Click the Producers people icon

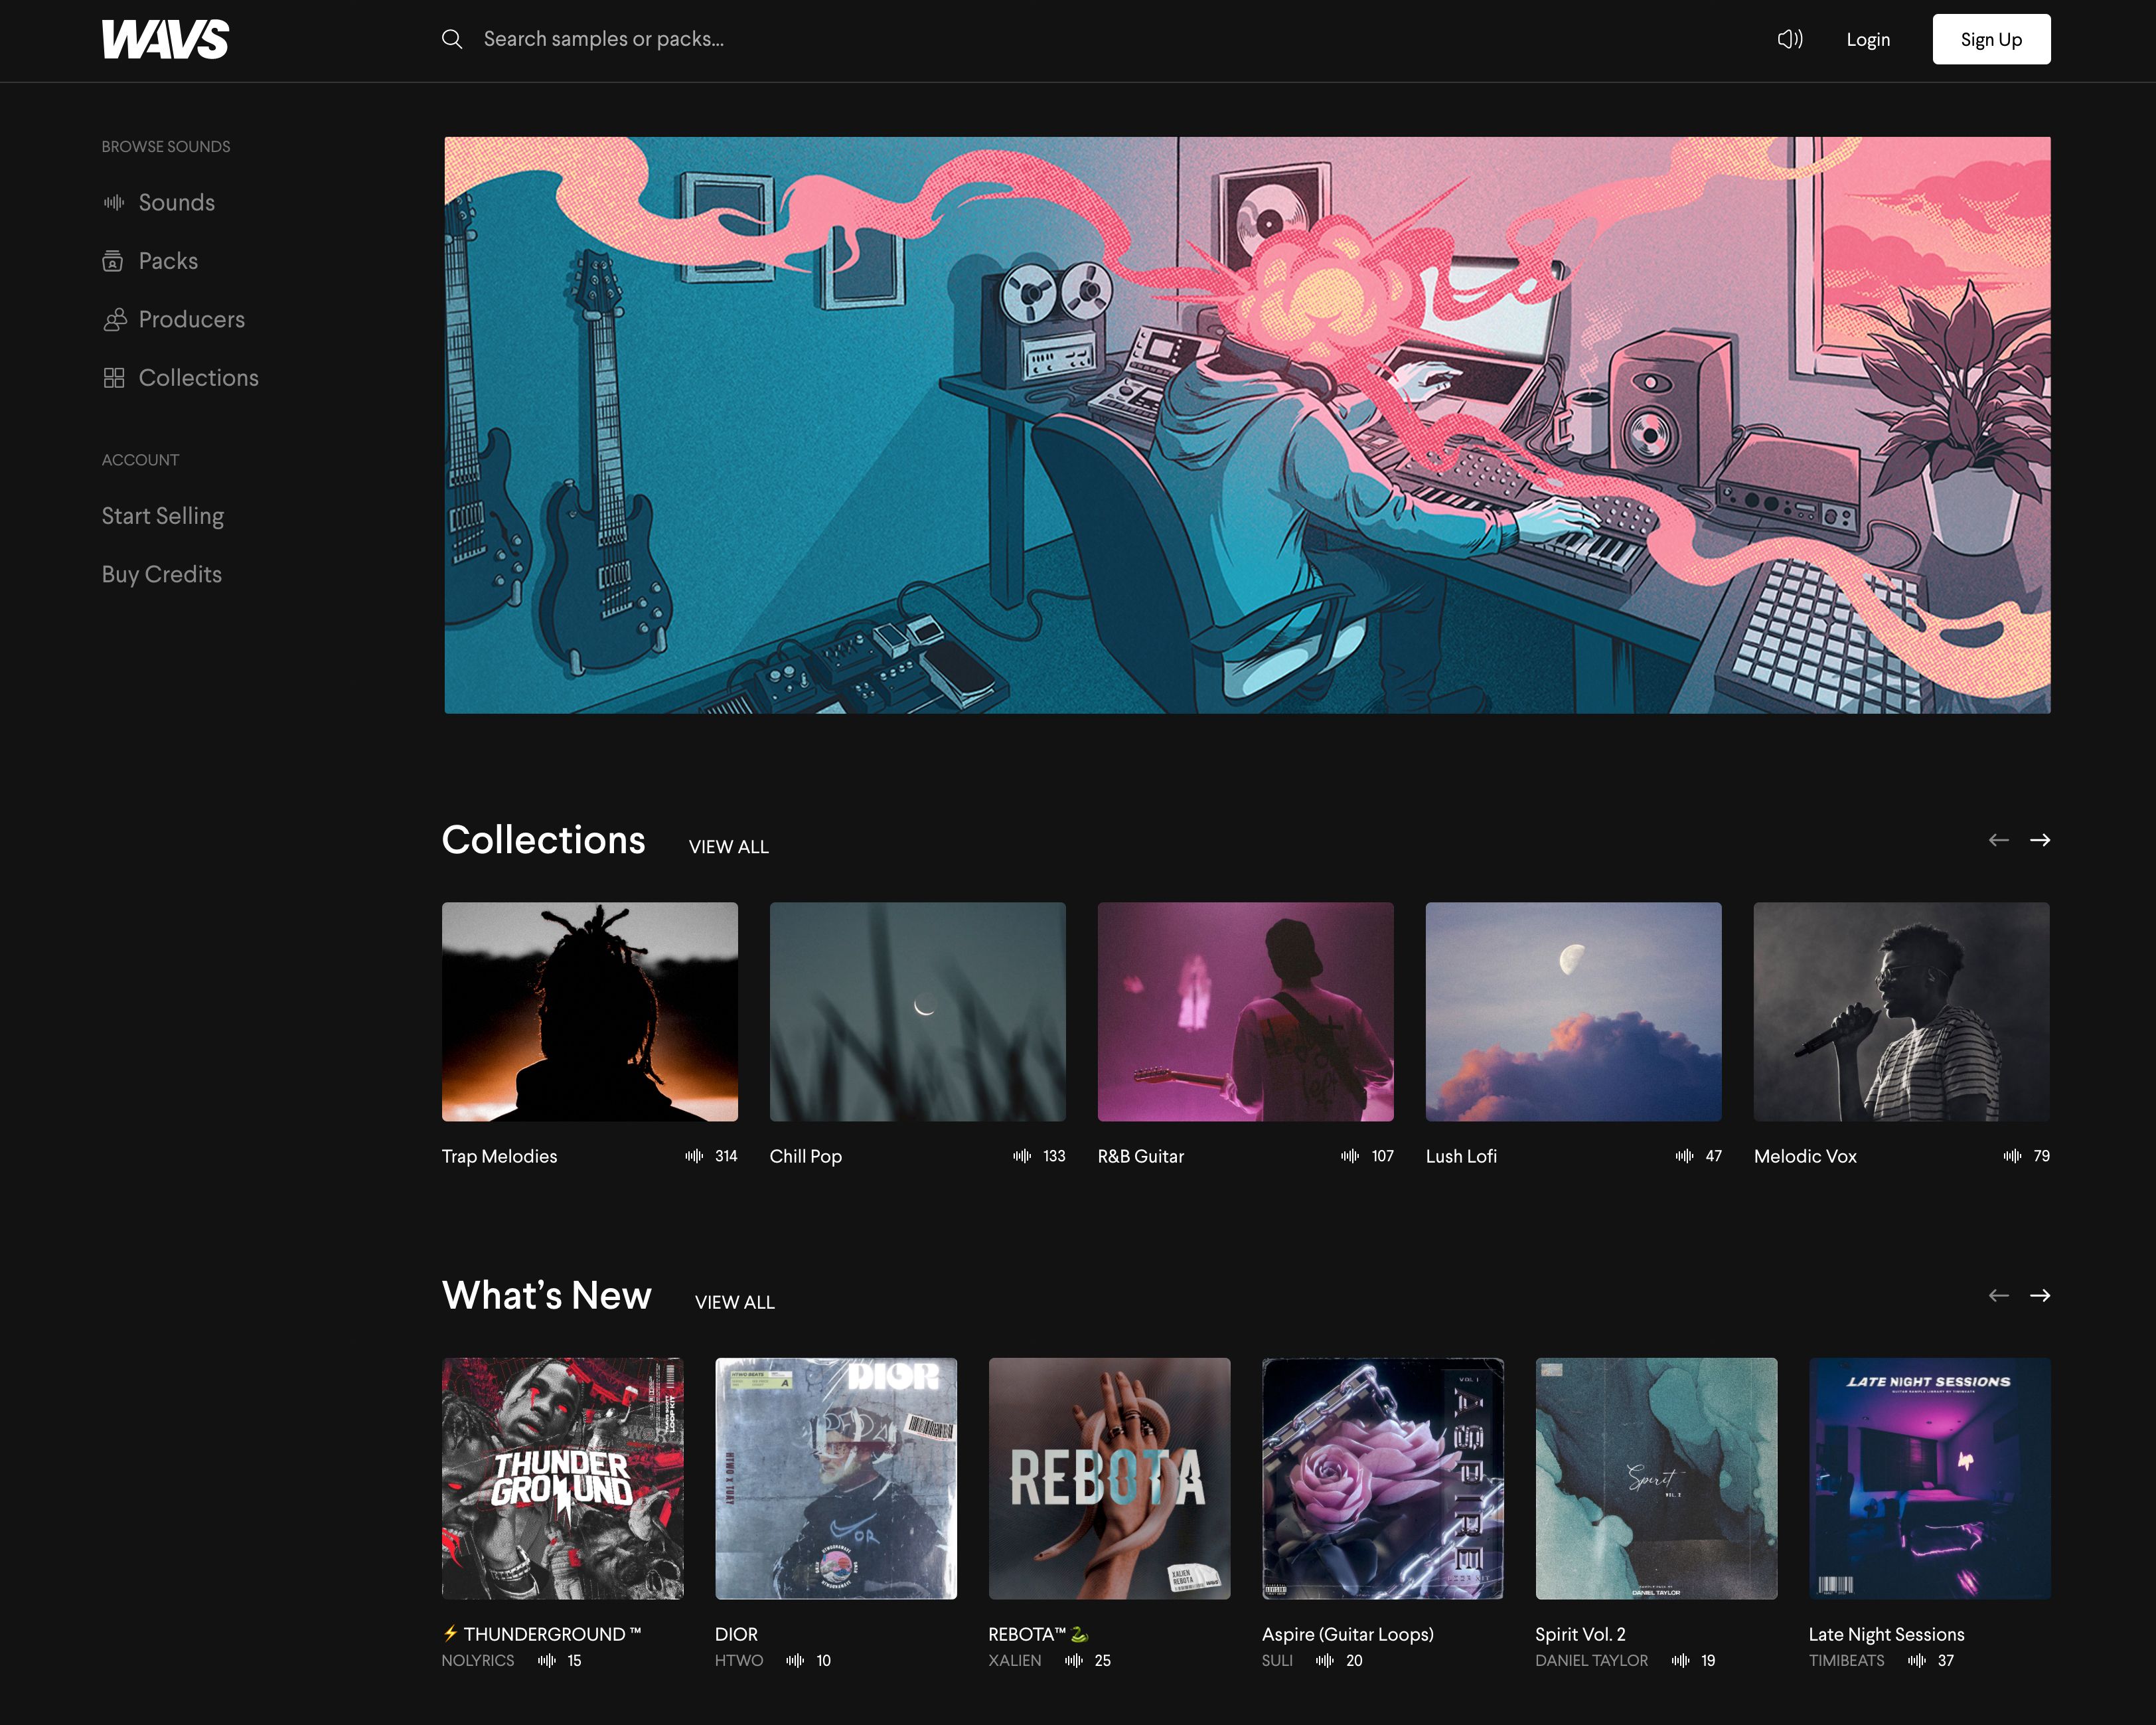114,320
